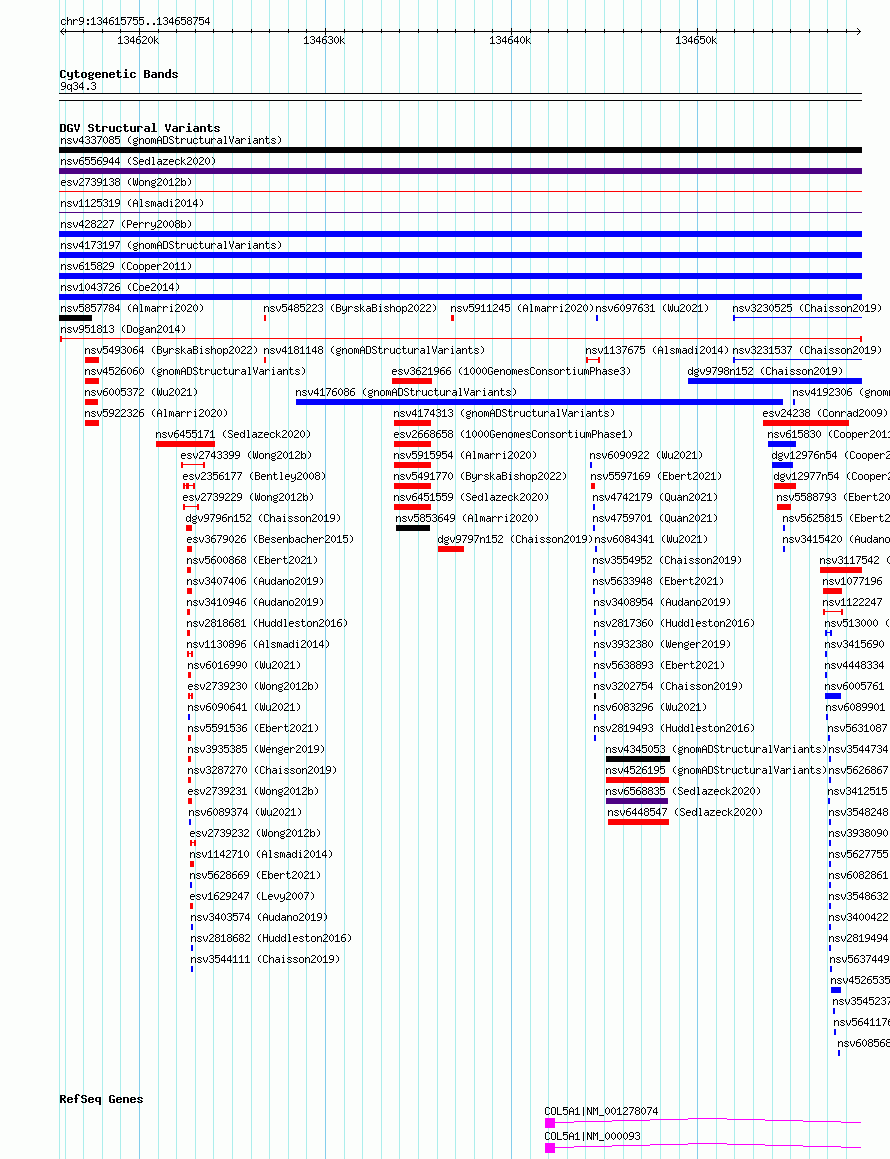Click red bar under nsv6455171
The image size is (890, 1159).
click(186, 444)
